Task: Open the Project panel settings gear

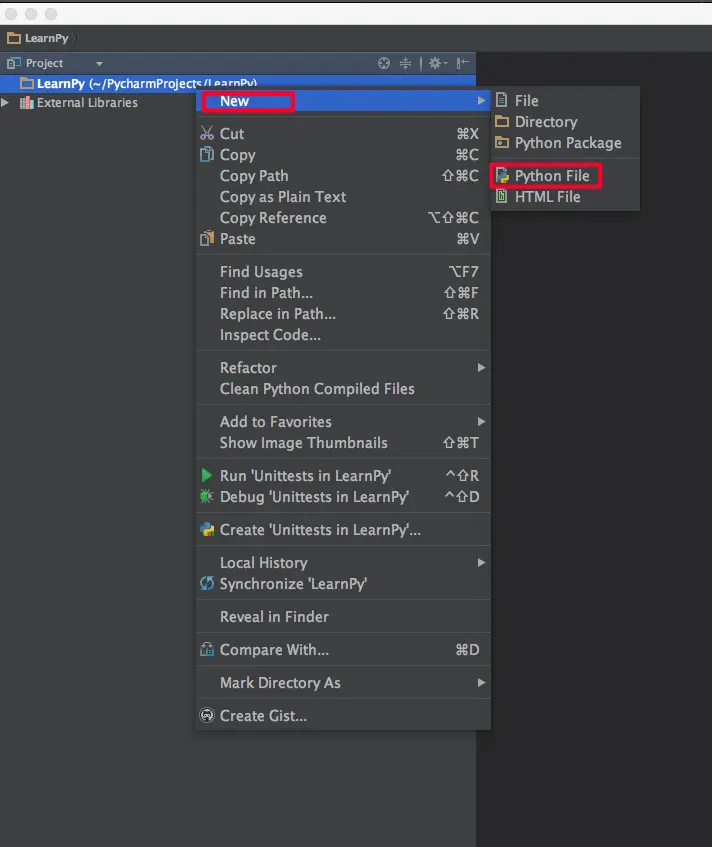Action: [437, 63]
